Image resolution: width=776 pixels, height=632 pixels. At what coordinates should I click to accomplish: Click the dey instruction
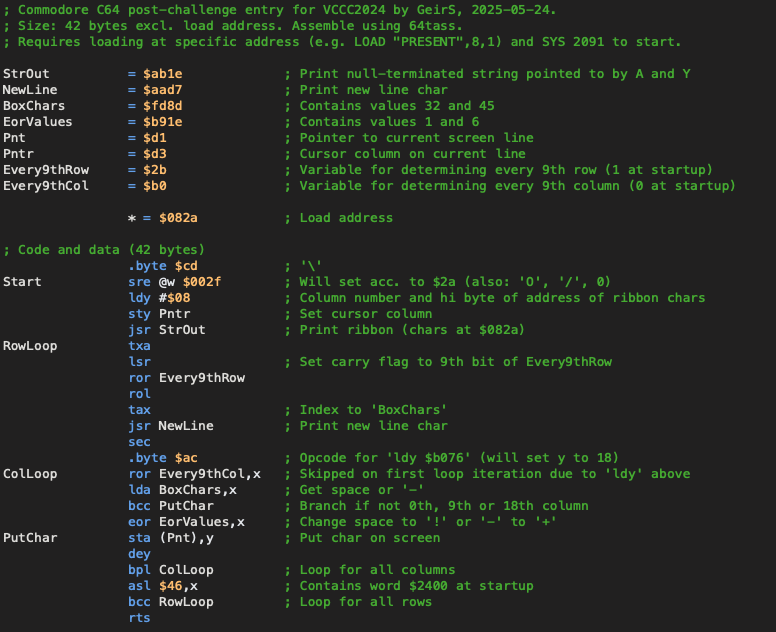tap(140, 554)
